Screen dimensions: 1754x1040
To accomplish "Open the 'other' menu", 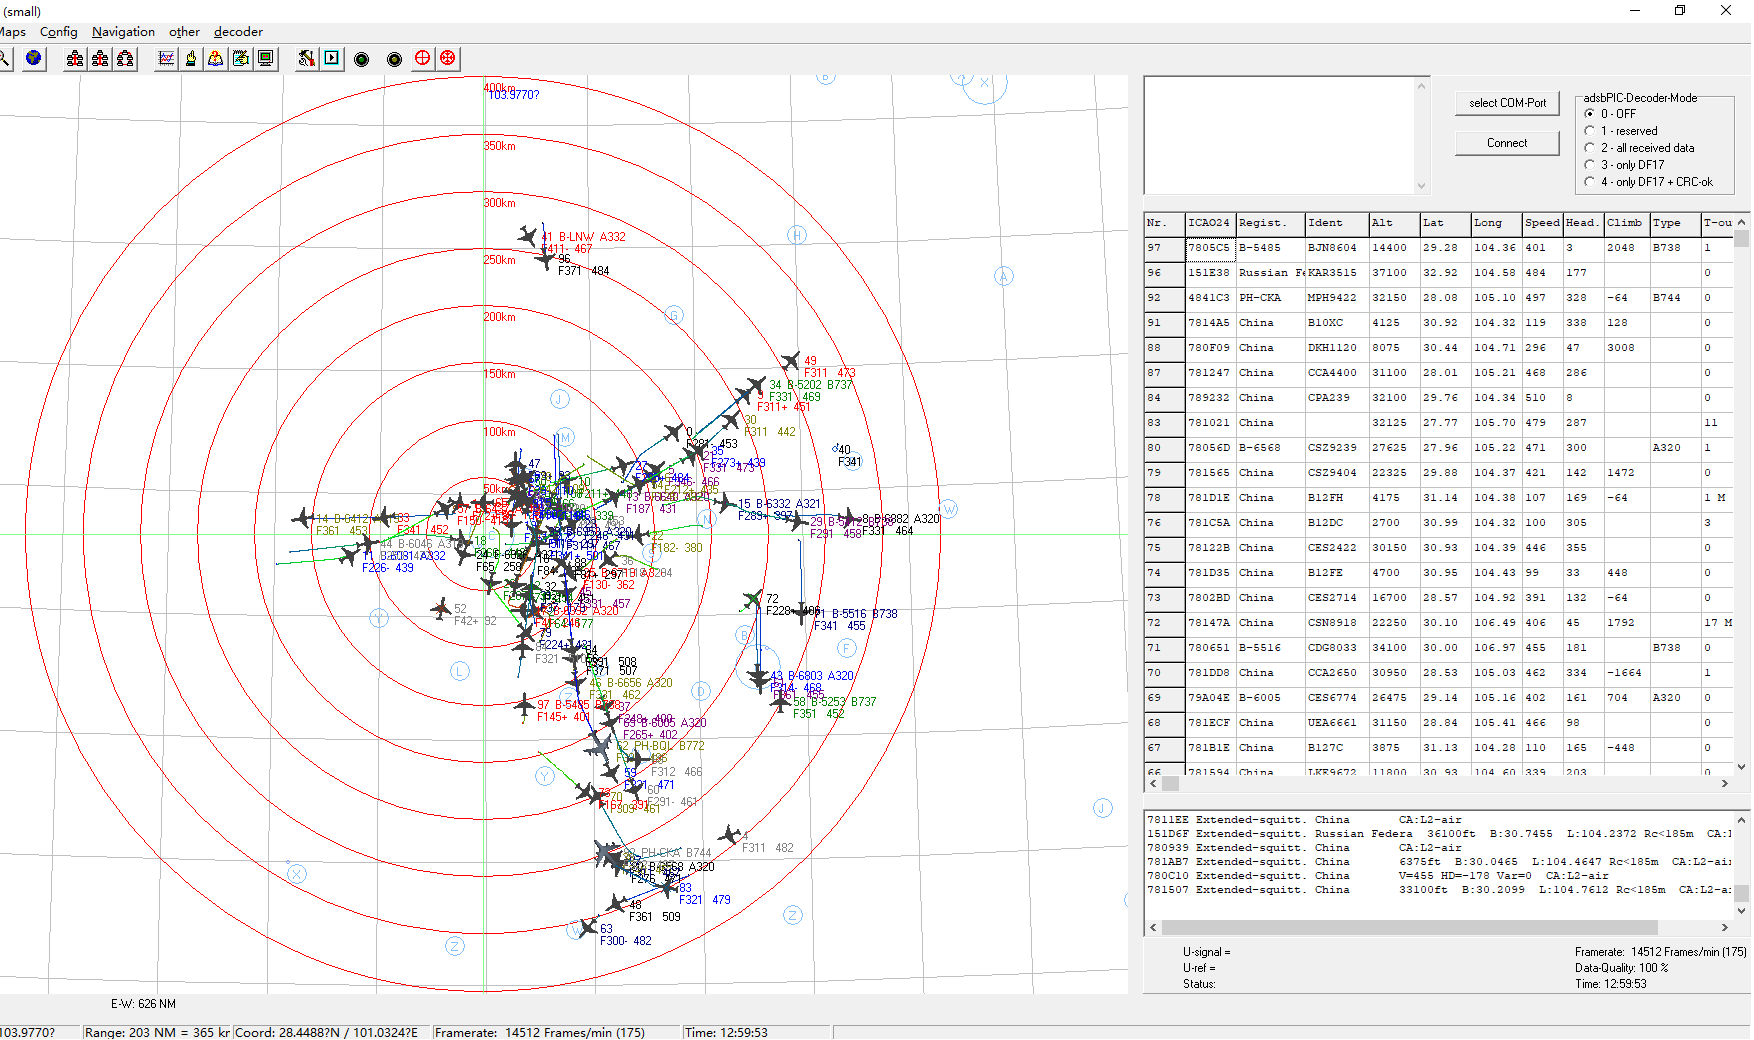I will coord(184,32).
